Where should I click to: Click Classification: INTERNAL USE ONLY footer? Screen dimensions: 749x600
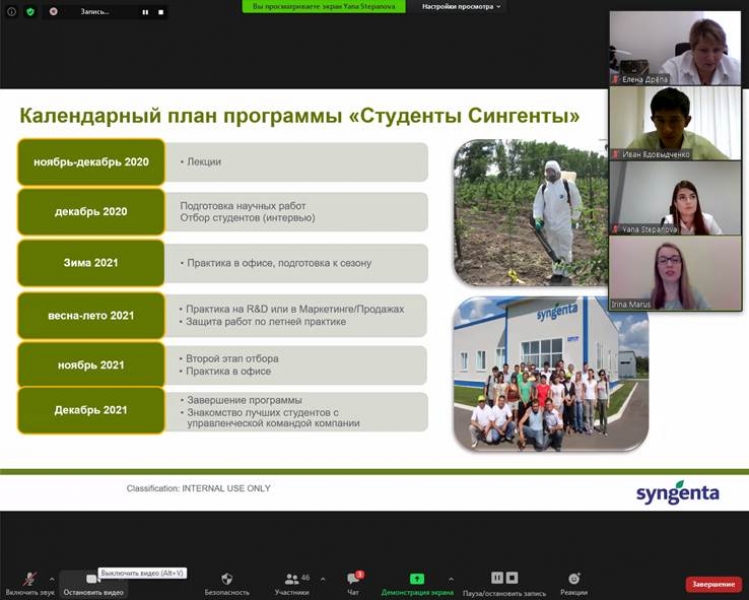click(199, 488)
